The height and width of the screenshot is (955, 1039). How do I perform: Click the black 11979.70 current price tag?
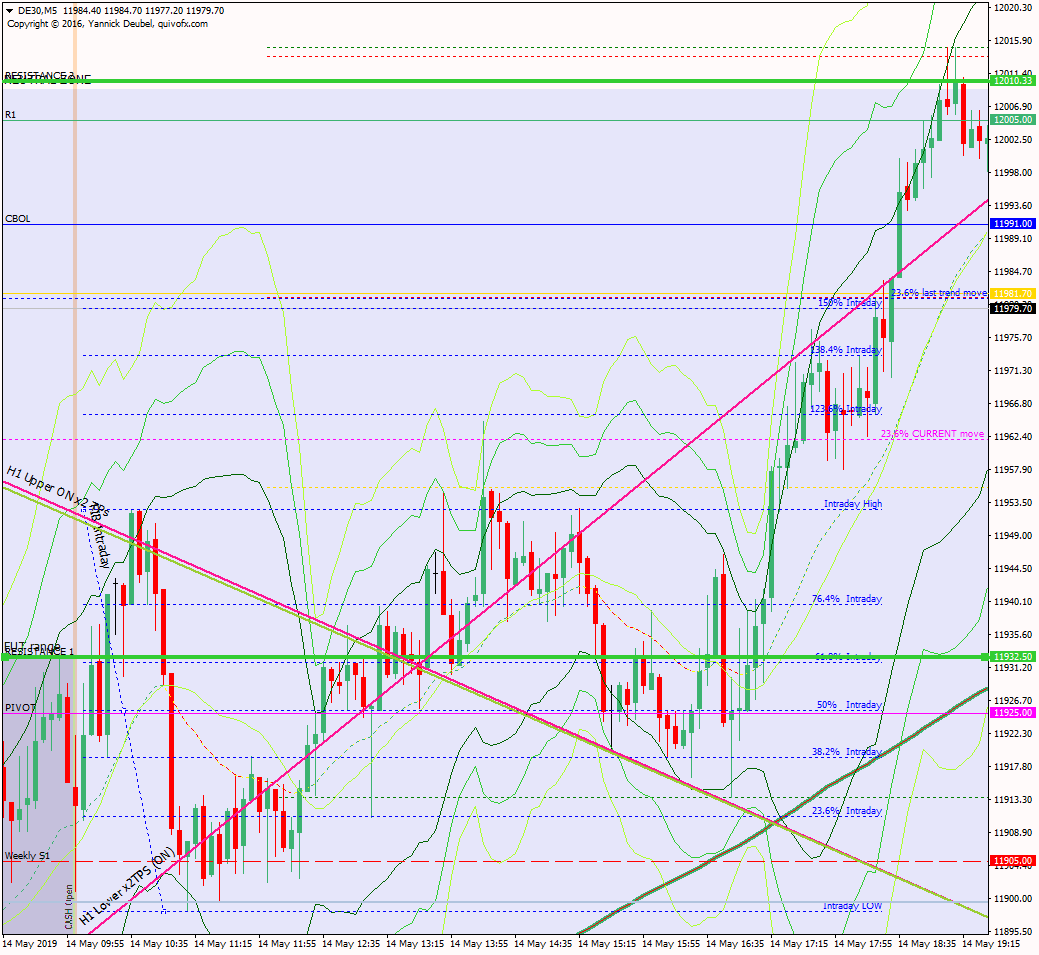(1012, 308)
